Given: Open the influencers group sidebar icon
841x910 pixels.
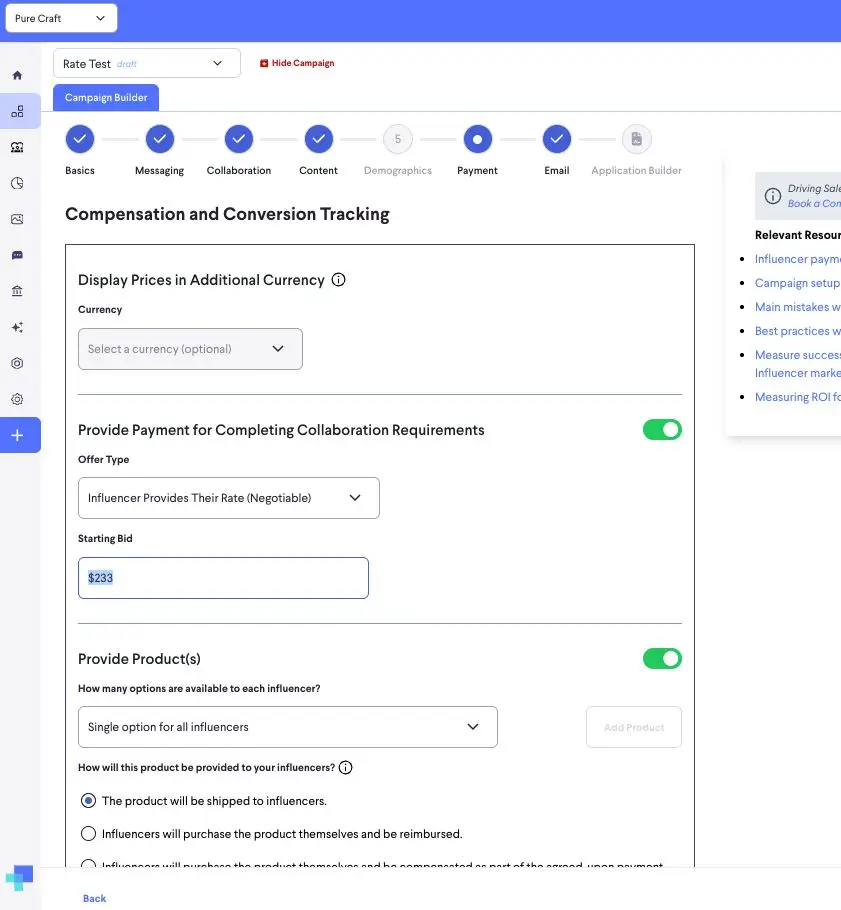Looking at the screenshot, I should click(x=17, y=147).
